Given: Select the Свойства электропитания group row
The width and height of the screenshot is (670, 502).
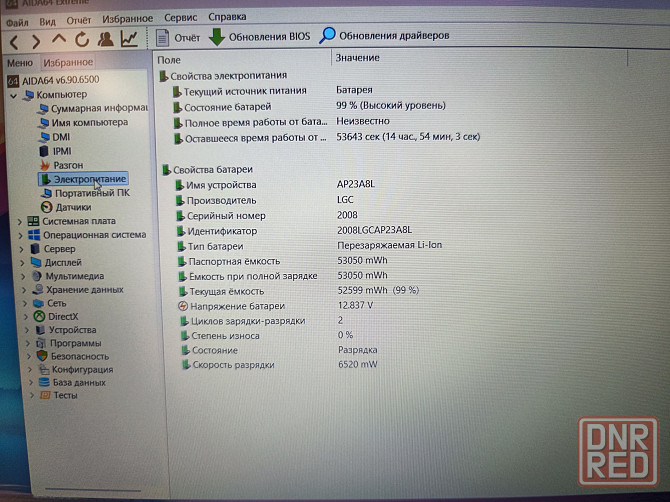Looking at the screenshot, I should tap(223, 76).
